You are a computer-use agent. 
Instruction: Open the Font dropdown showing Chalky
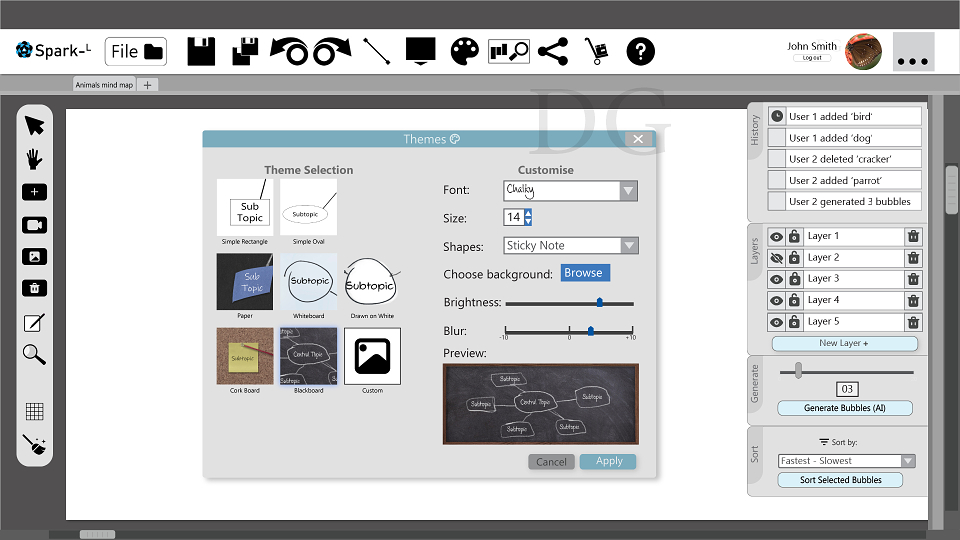(x=570, y=190)
